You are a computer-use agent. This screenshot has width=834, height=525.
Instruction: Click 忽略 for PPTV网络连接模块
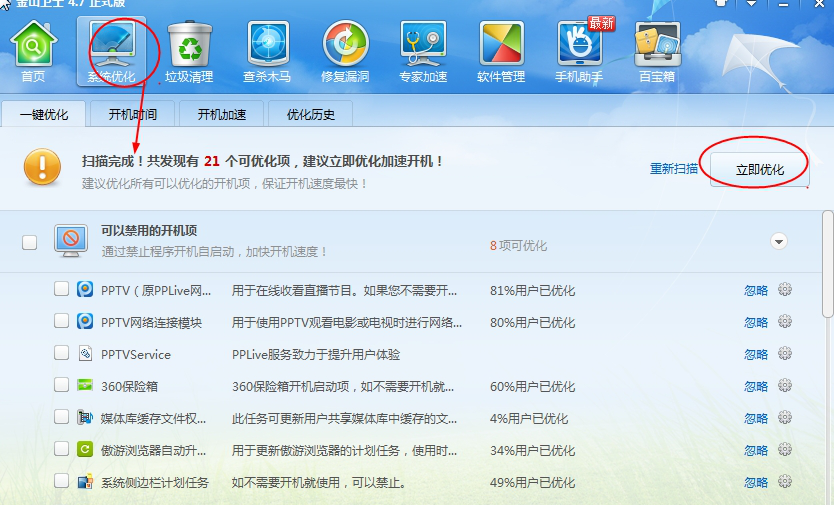[x=756, y=322]
